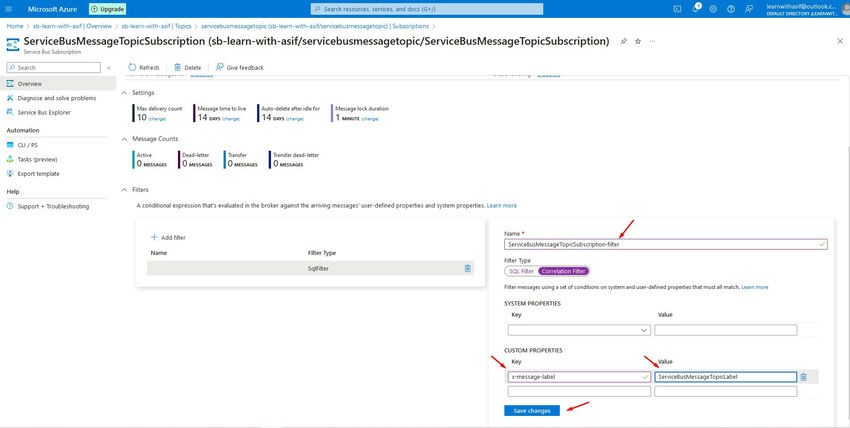Click Add filter link
This screenshot has width=850, height=428.
168,237
